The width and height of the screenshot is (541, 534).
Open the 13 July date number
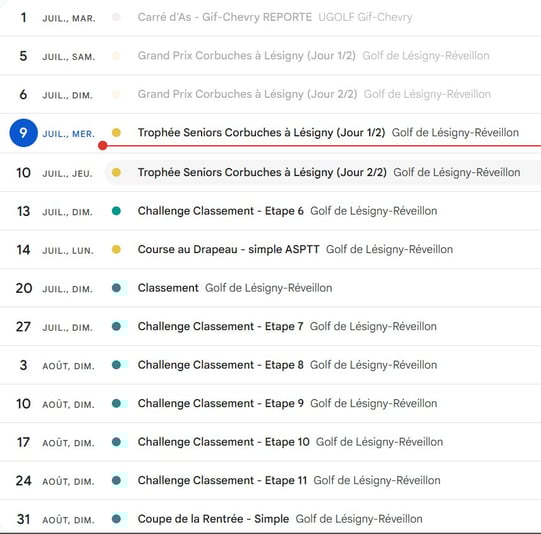coord(23,211)
